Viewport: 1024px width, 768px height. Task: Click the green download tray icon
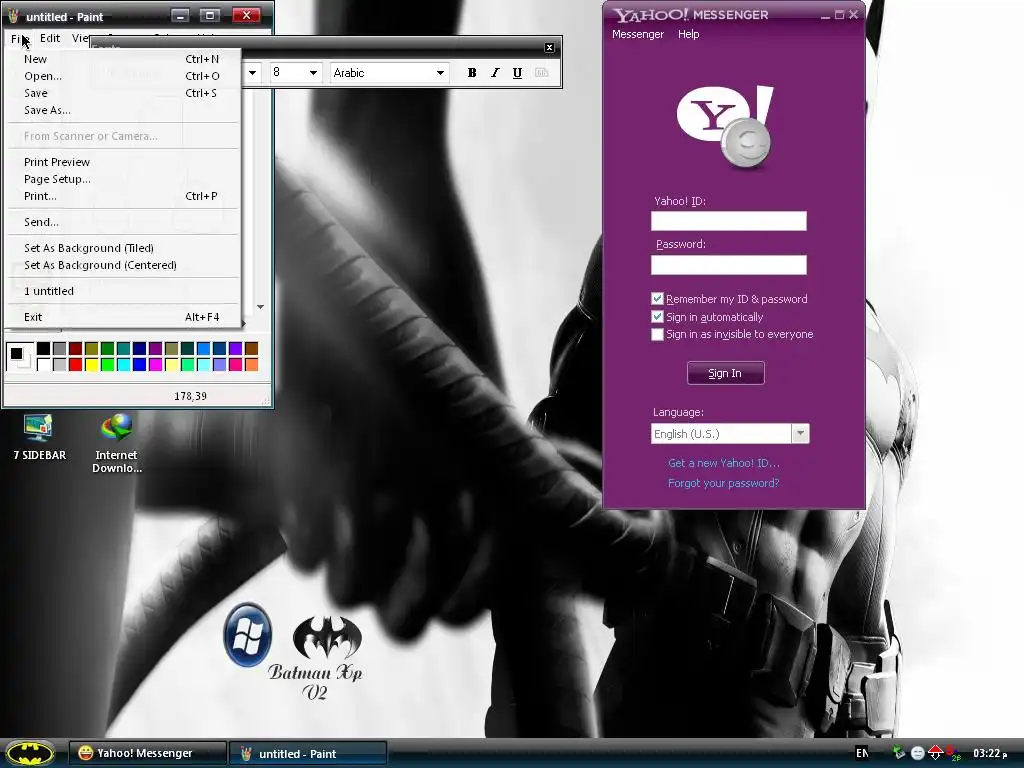coord(899,753)
